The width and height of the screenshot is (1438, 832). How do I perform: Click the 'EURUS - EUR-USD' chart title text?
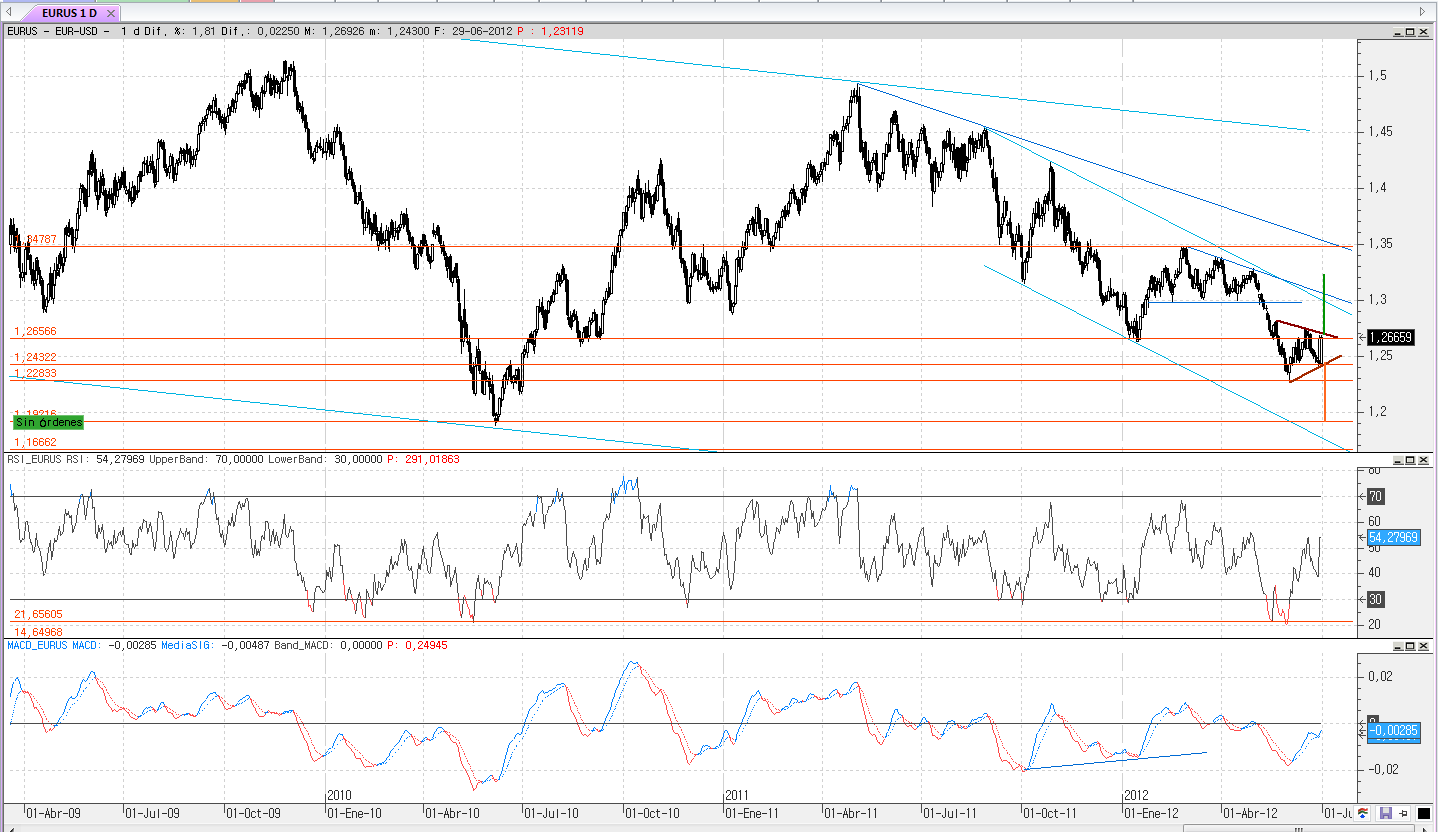(58, 31)
